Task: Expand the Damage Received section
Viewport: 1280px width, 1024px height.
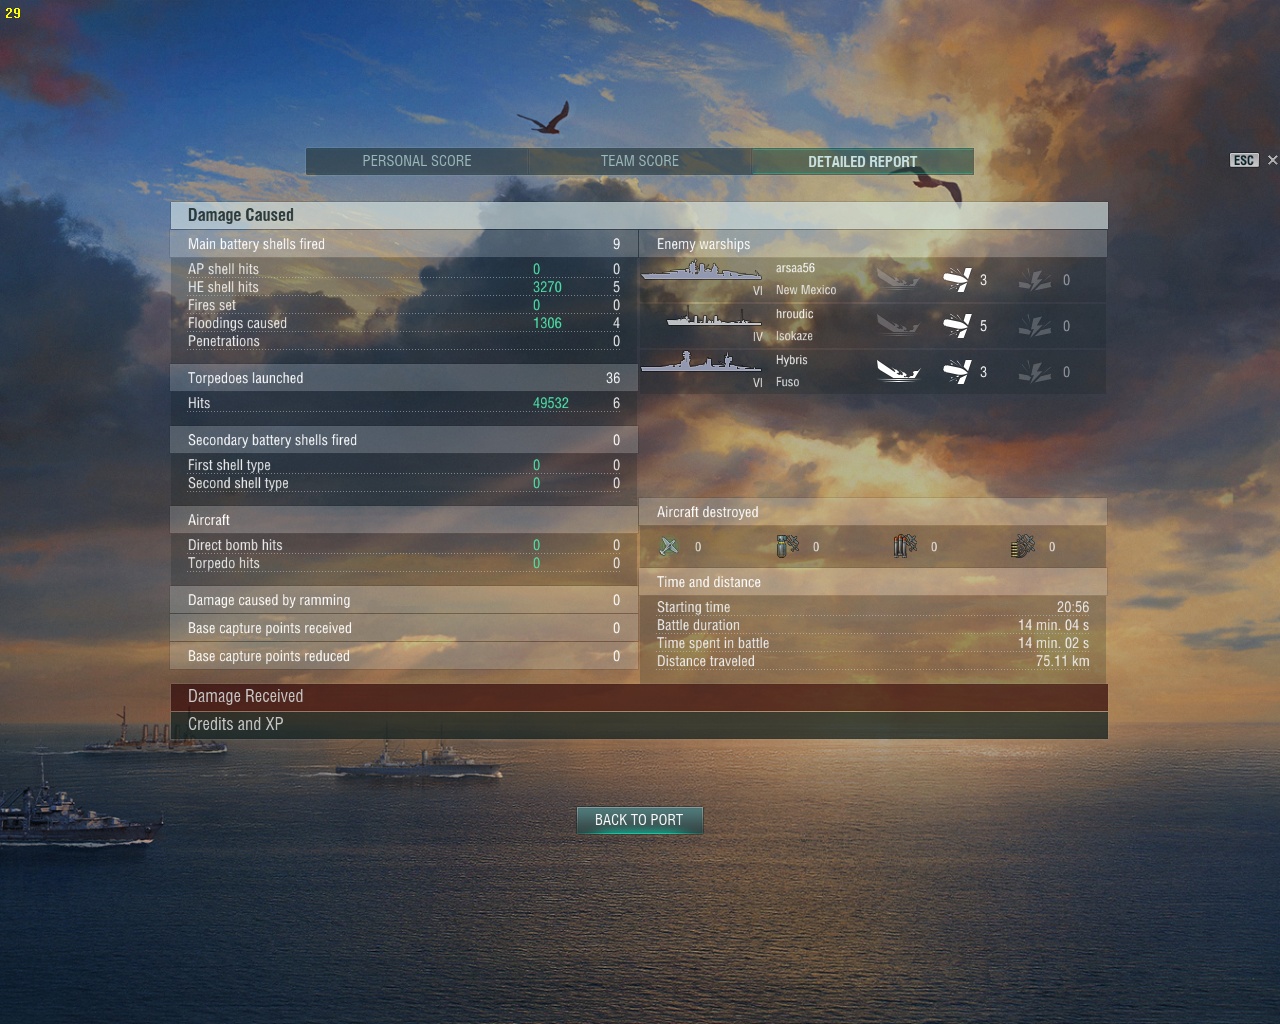Action: point(639,697)
